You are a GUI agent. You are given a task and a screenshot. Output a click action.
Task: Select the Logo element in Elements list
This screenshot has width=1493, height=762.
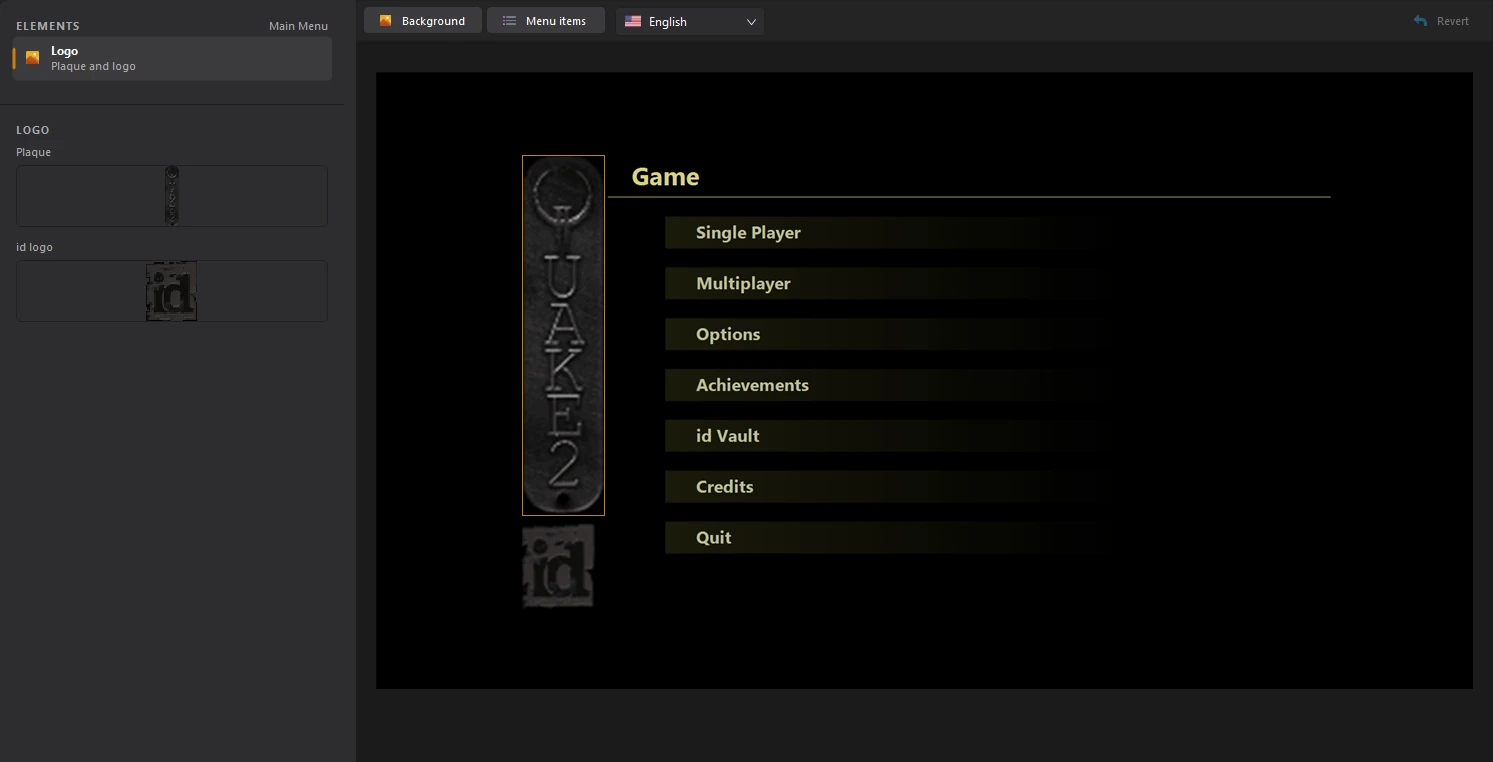coord(172,58)
